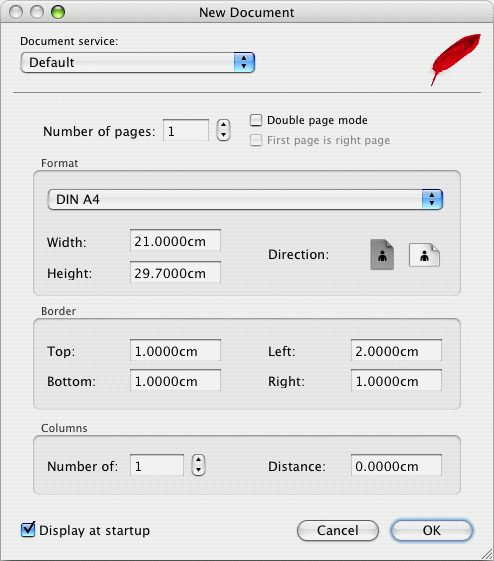The height and width of the screenshot is (561, 494).
Task: Click the Left border field
Action: click(396, 351)
